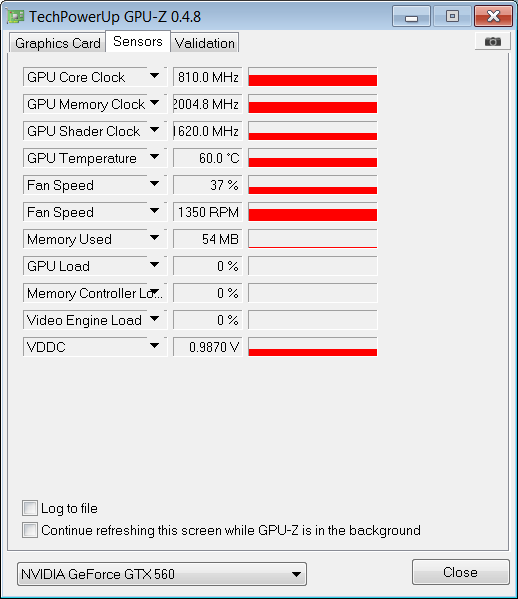Image resolution: width=518 pixels, height=599 pixels.
Task: Open the Memory Used dropdown arrow
Action: pyautogui.click(x=154, y=238)
